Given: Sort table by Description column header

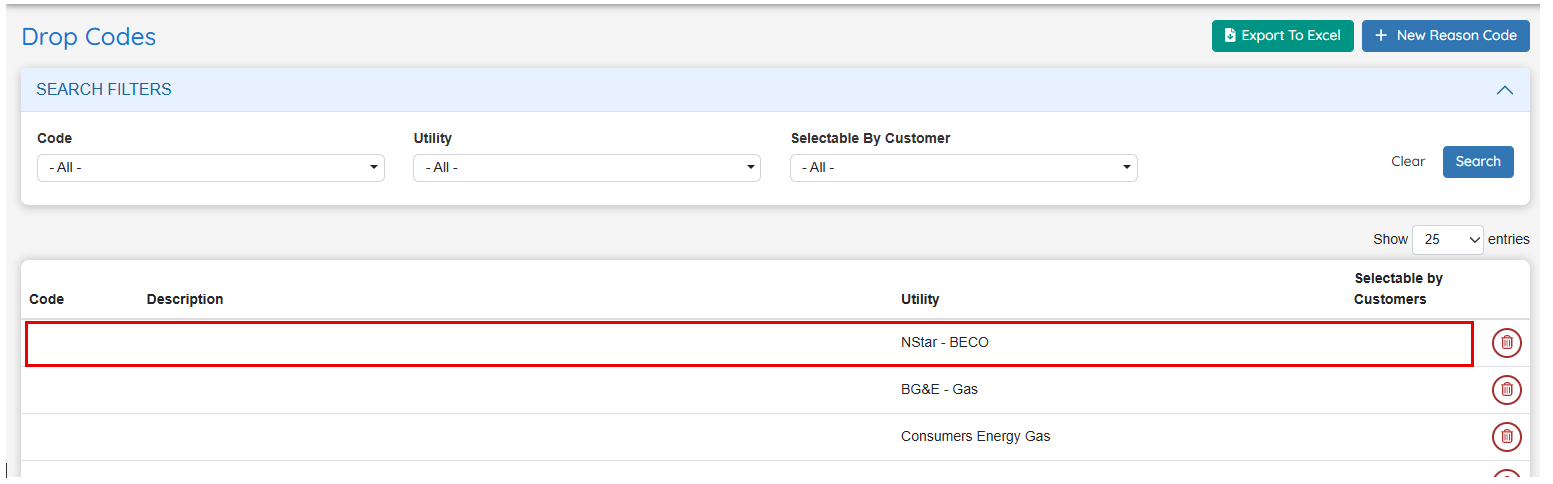Looking at the screenshot, I should [185, 299].
